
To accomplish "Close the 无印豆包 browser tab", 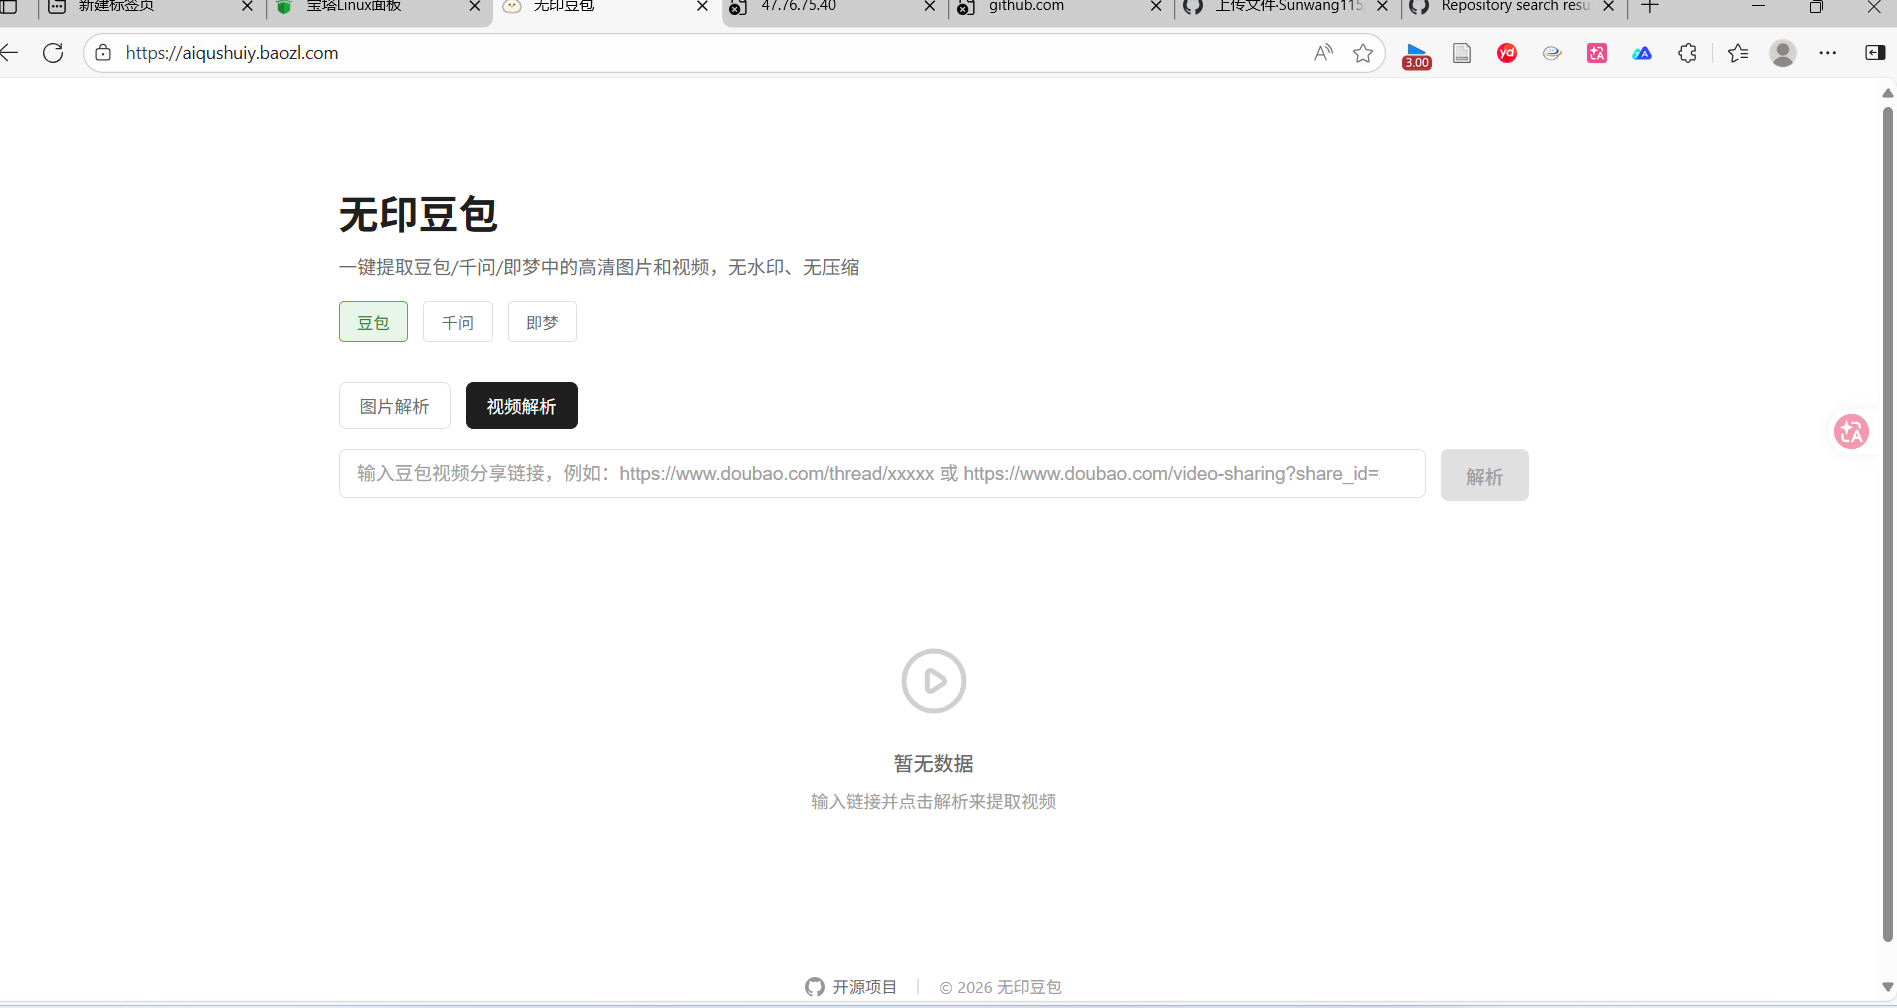I will pos(702,7).
